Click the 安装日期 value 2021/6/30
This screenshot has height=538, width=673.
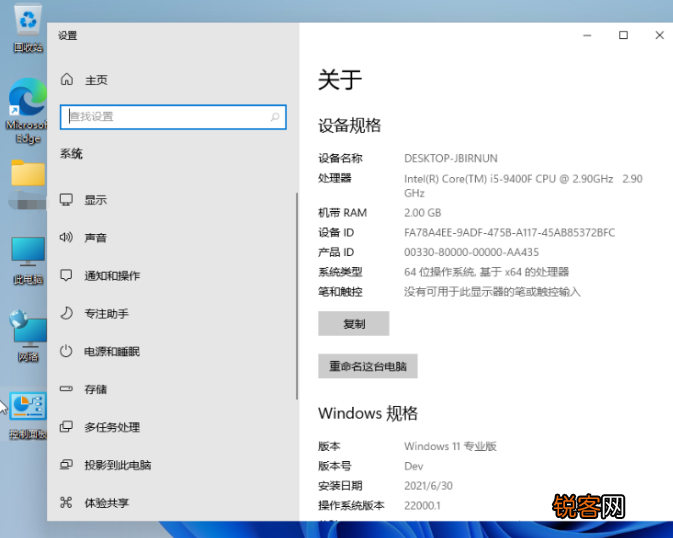[x=428, y=486]
